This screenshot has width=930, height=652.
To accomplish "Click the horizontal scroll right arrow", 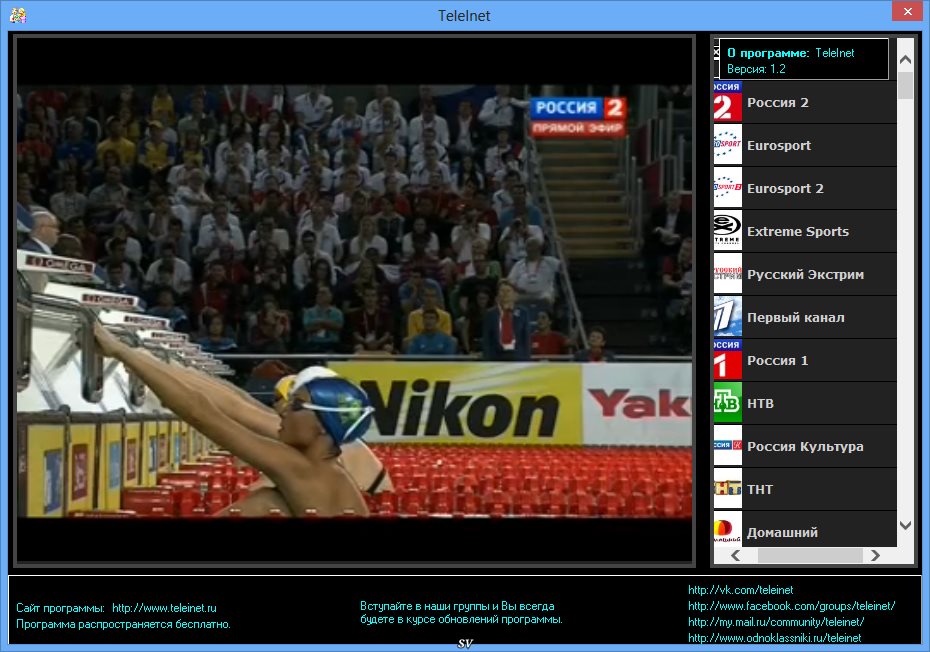I will point(875,555).
